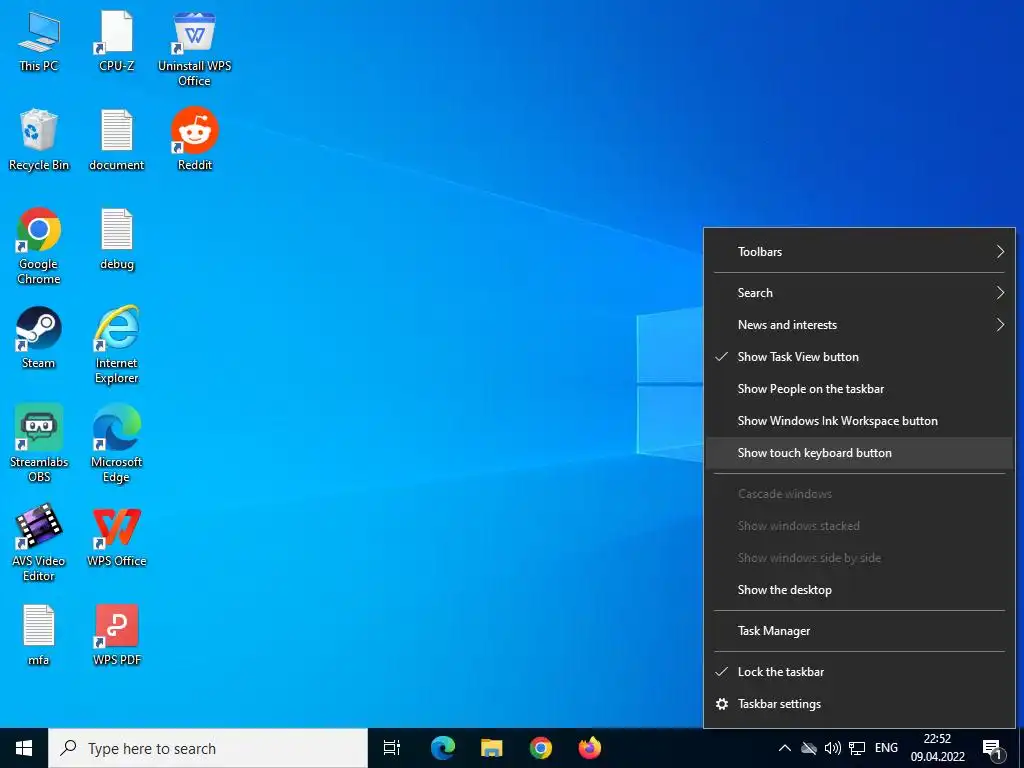
Task: Select the Internet Explorer desktop icon
Action: click(116, 345)
